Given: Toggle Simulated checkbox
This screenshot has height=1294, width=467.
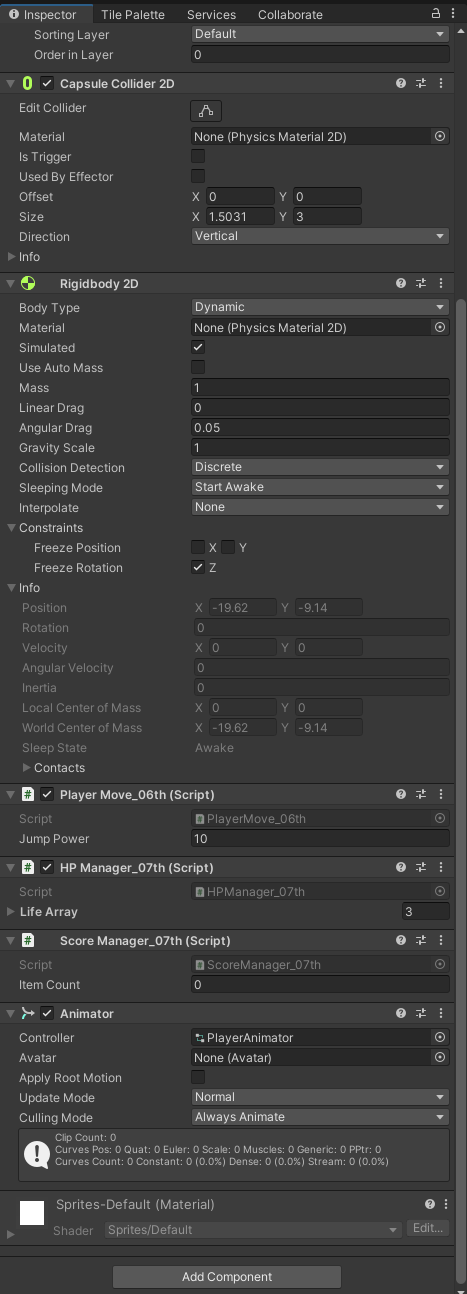Looking at the screenshot, I should coord(198,347).
